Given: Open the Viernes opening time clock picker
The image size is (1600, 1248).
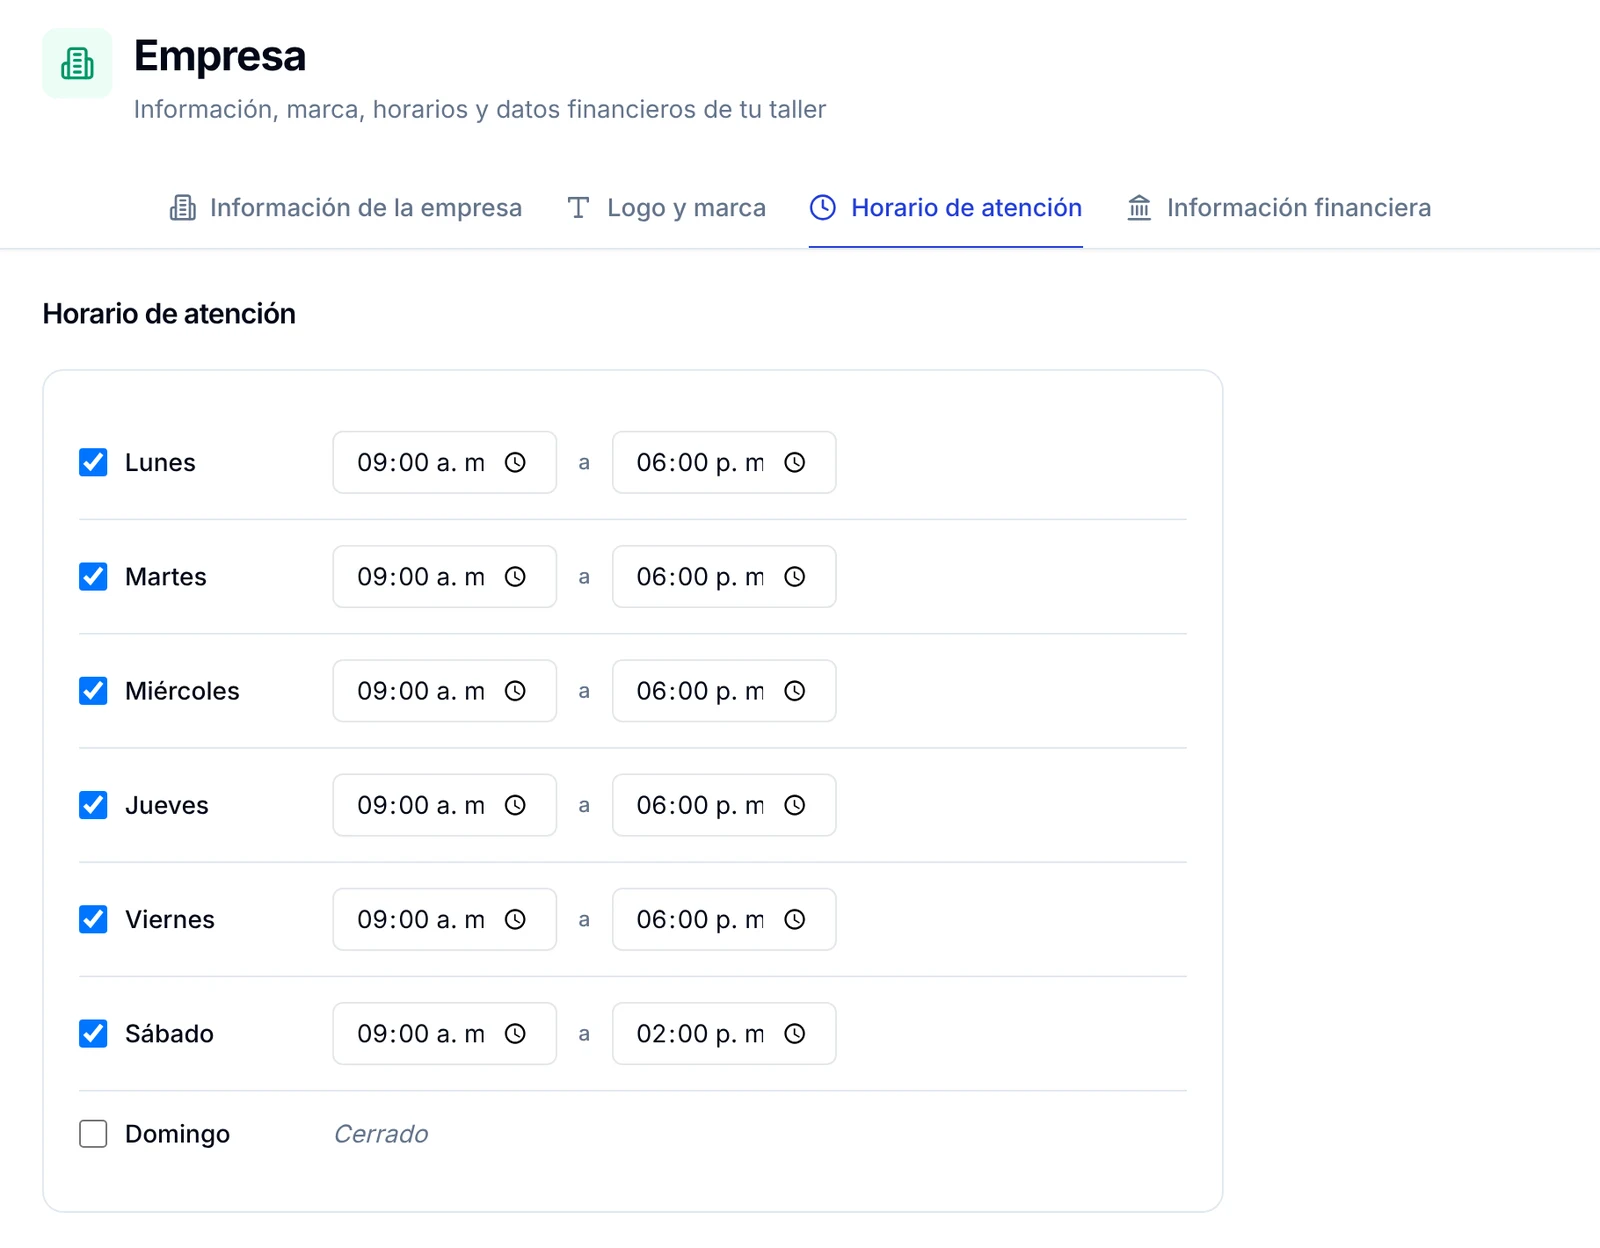Looking at the screenshot, I should [x=515, y=919].
